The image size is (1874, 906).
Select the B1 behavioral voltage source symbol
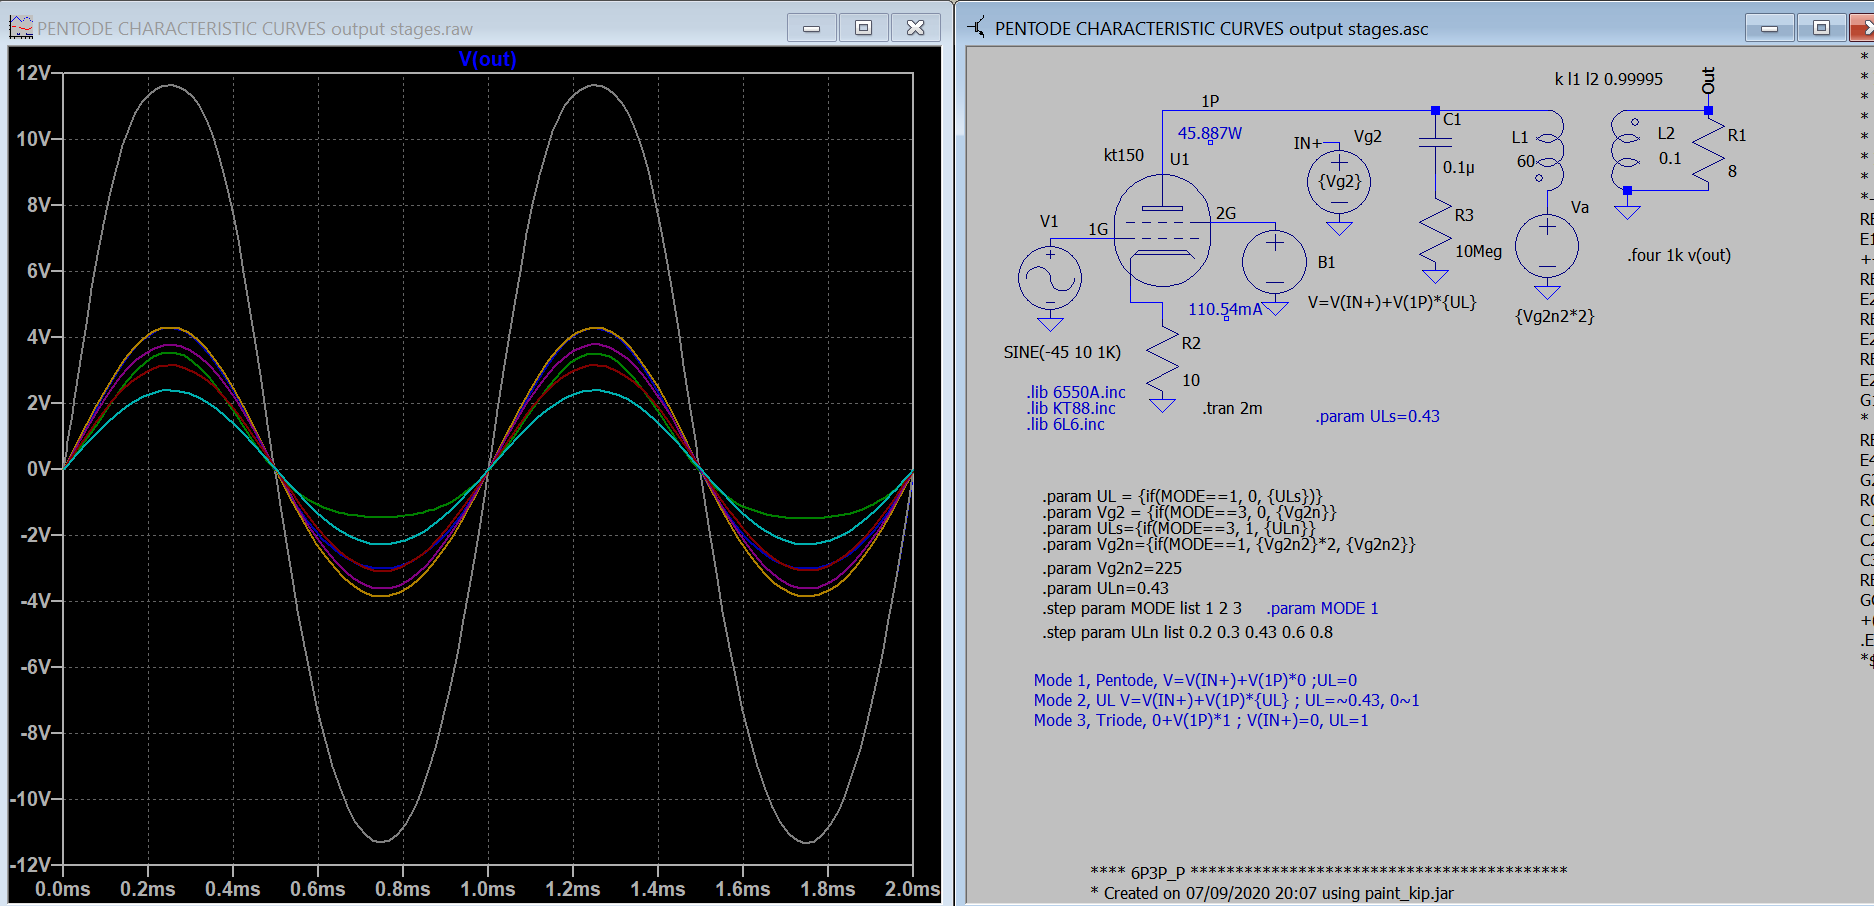pos(1274,261)
